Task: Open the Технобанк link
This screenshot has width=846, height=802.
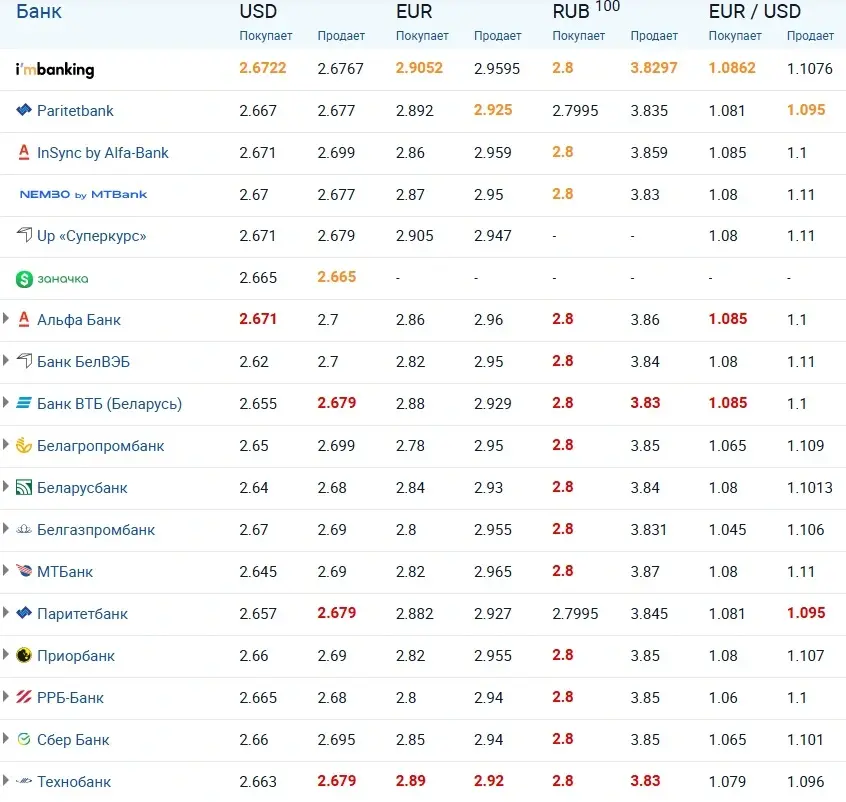Action: tap(74, 782)
